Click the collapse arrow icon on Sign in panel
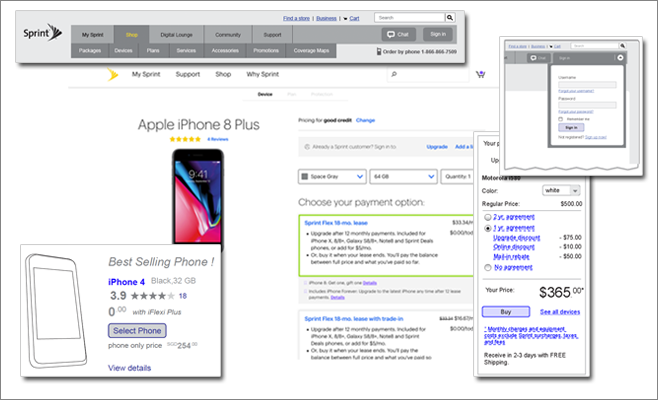 tap(618, 59)
